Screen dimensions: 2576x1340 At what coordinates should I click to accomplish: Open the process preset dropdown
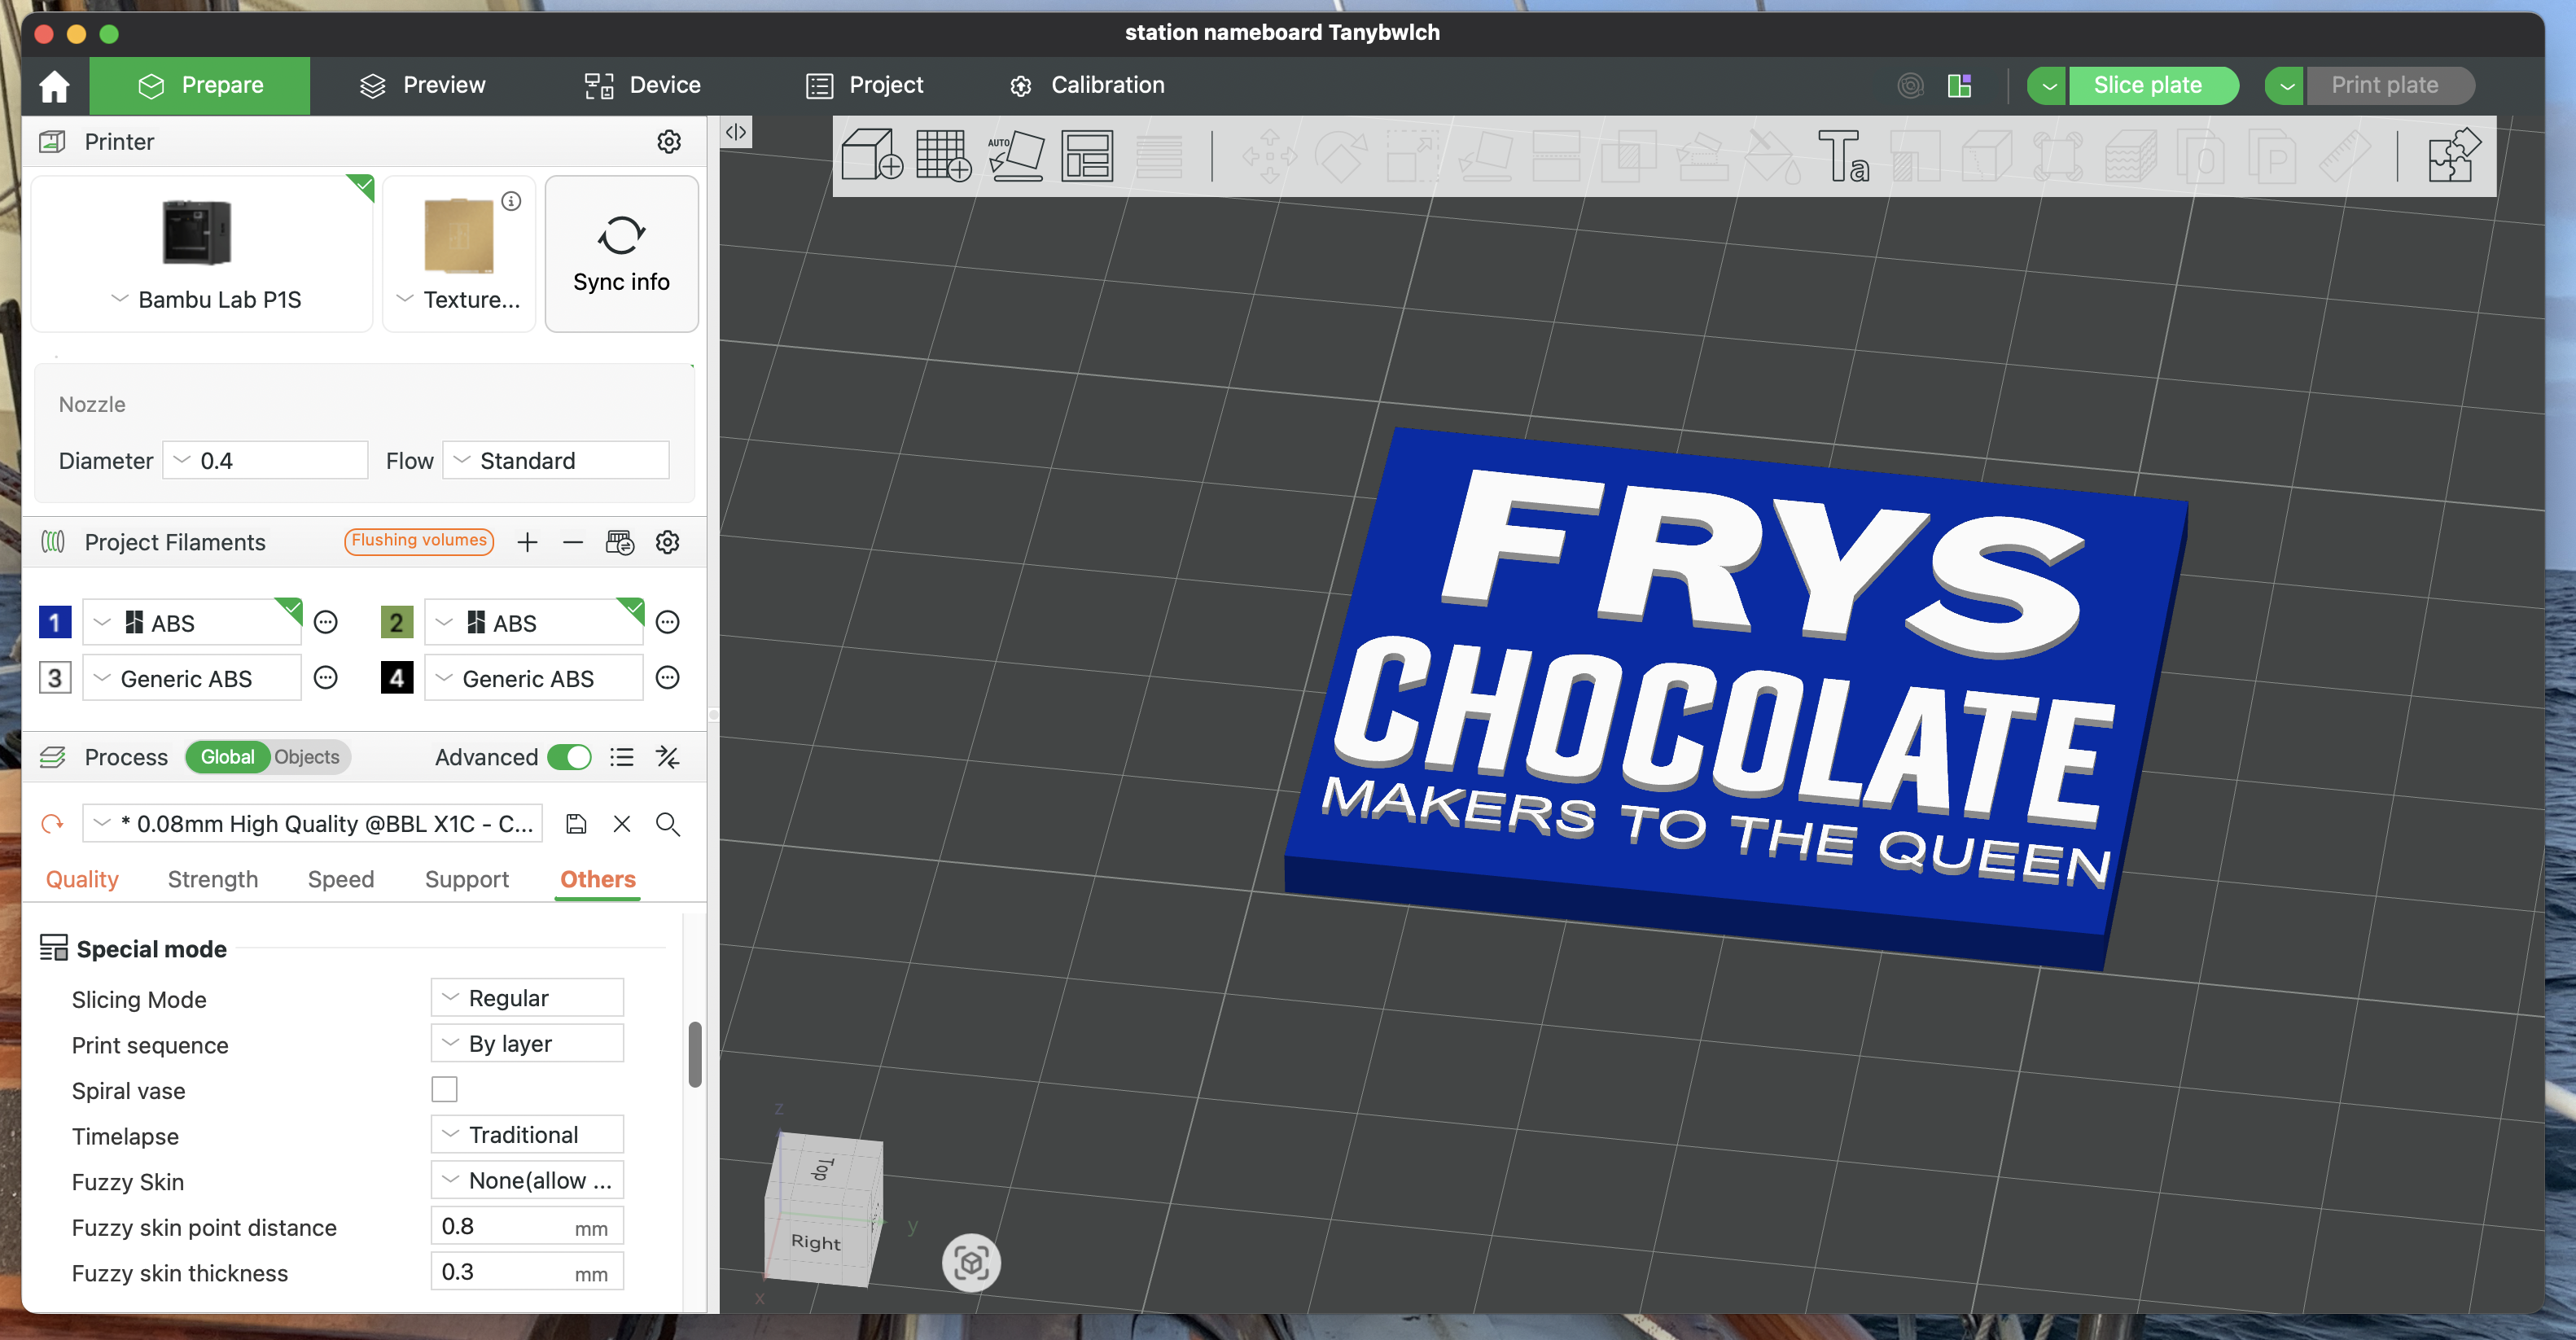(313, 824)
